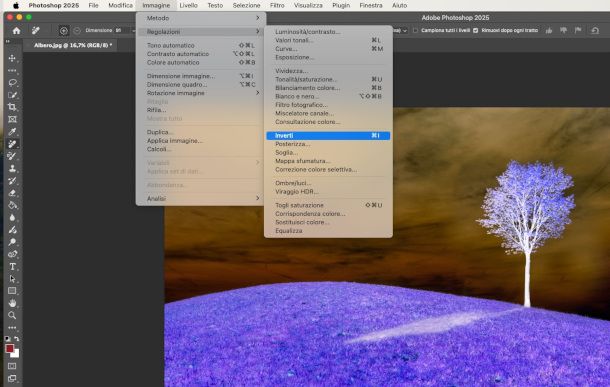610x387 pixels.
Task: Select the Hand tool
Action: click(x=12, y=303)
